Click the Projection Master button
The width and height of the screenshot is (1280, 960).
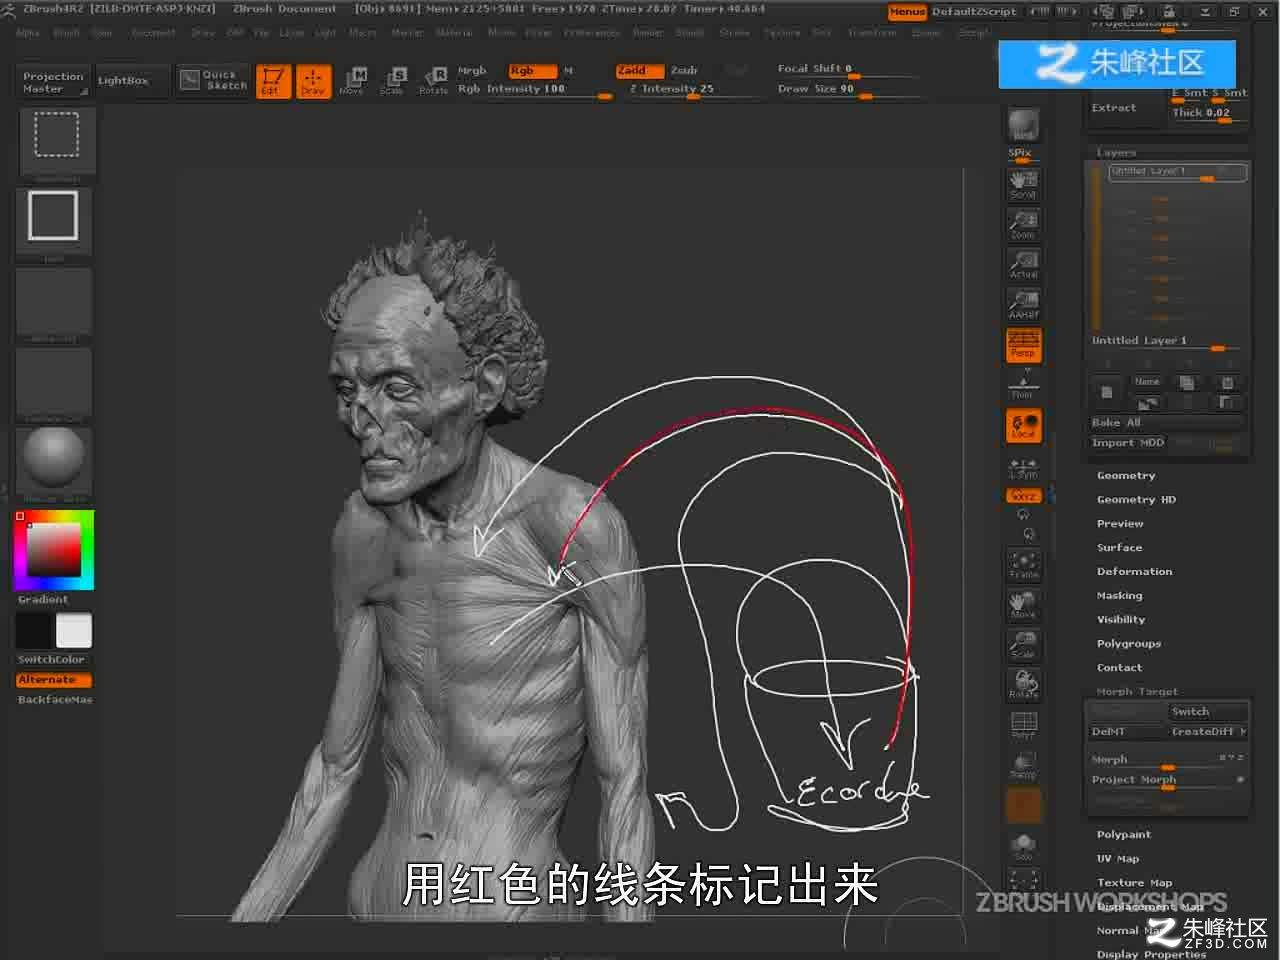pos(53,82)
